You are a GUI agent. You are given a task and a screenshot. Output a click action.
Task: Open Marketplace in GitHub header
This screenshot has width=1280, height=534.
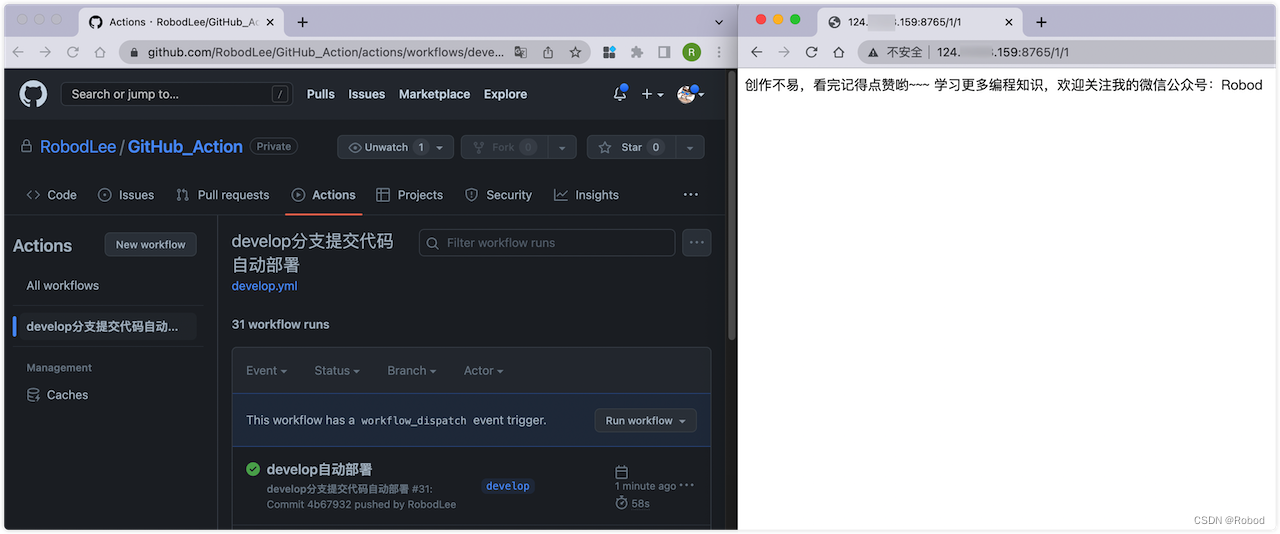(434, 94)
